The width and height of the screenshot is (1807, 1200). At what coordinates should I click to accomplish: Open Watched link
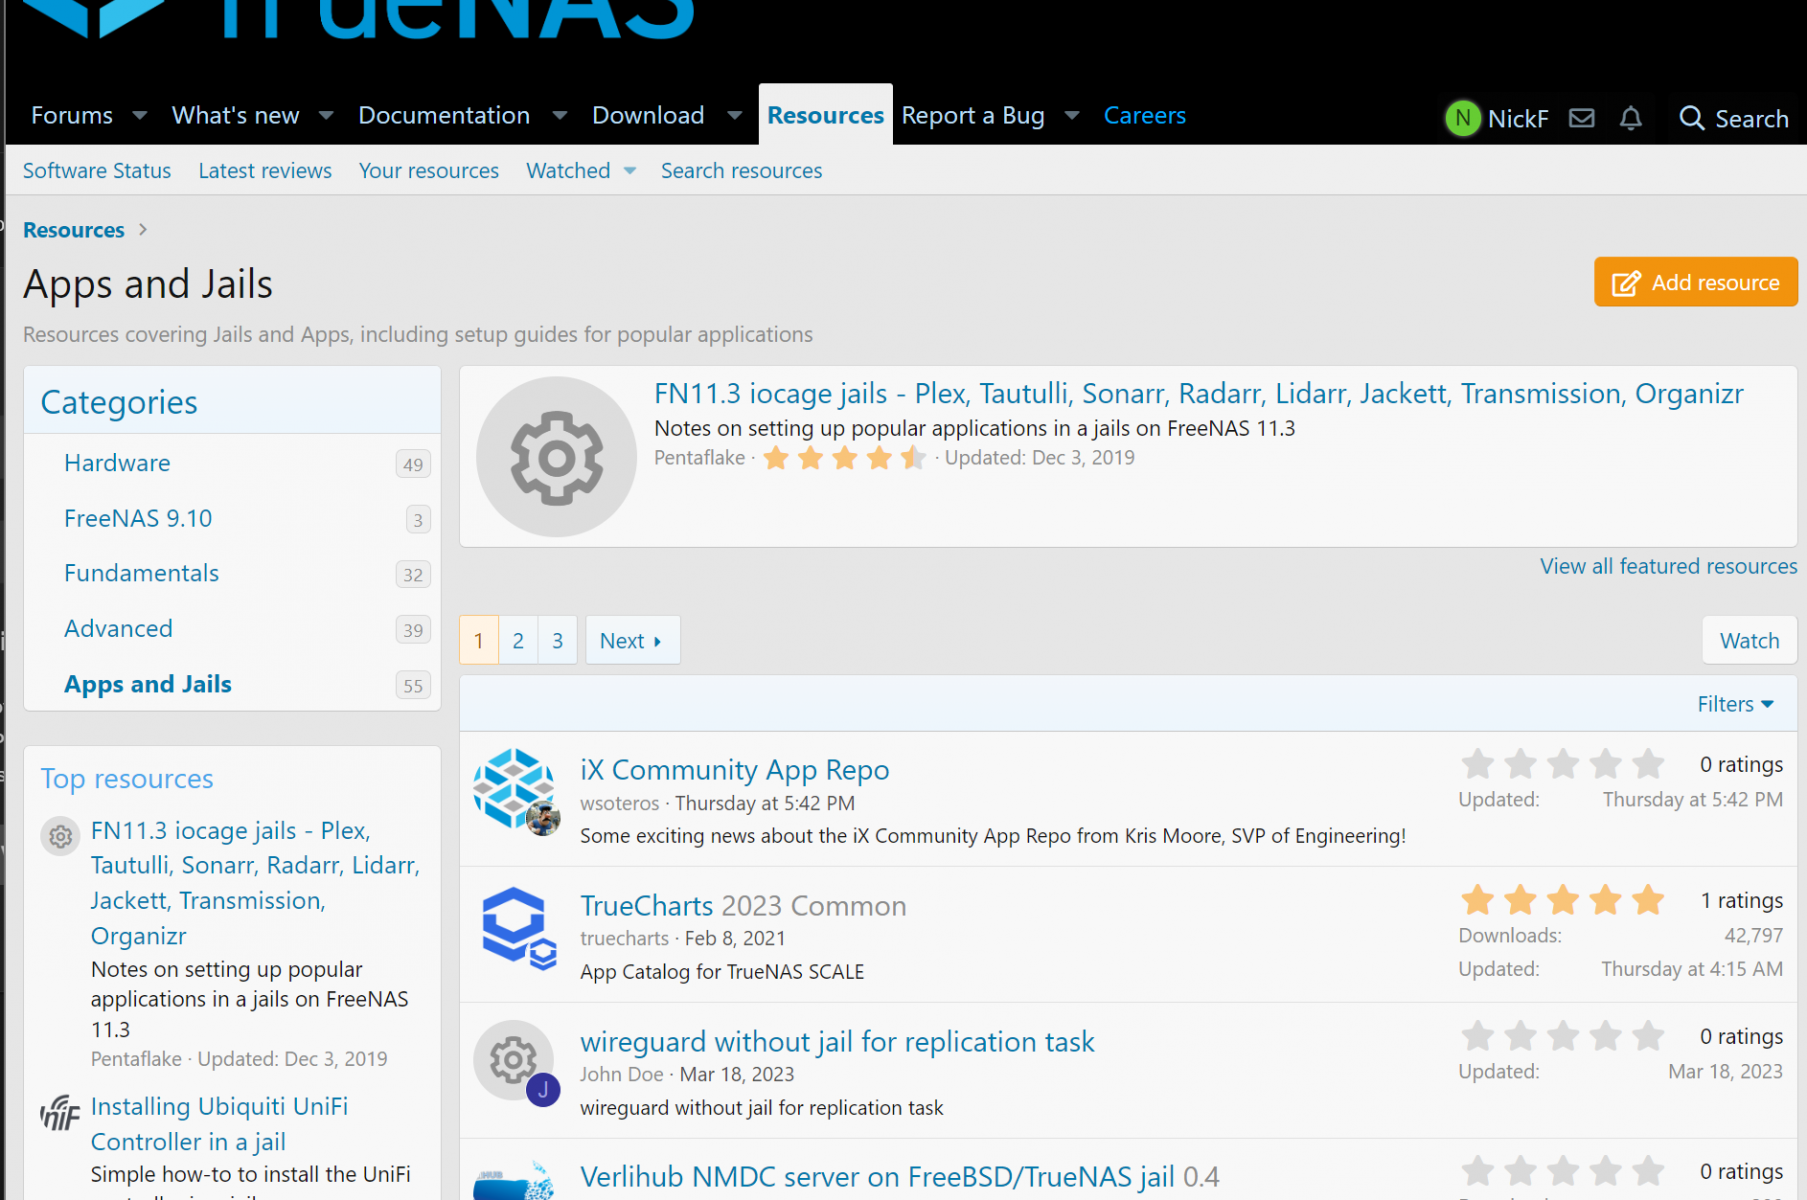click(x=568, y=171)
